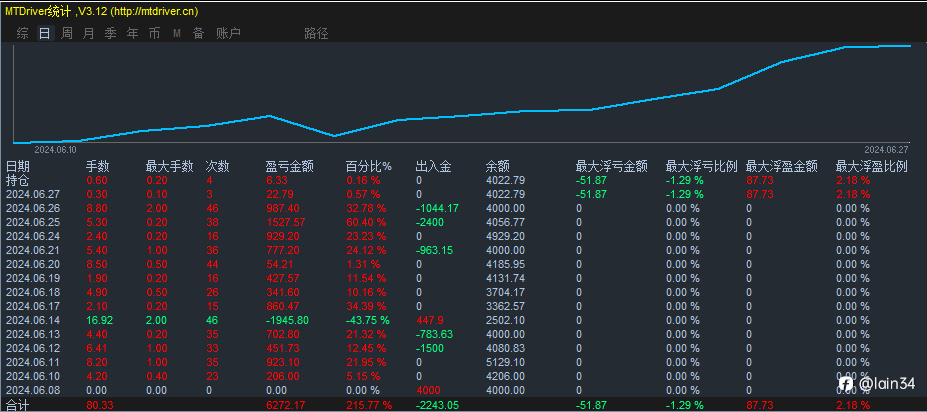Select the 2024.06.19 date row

pyautogui.click(x=31, y=278)
